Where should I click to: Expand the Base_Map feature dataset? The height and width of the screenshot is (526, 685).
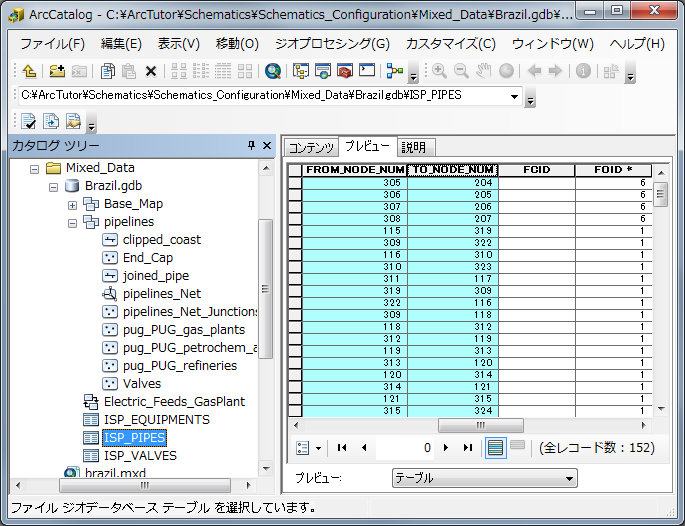coord(73,205)
